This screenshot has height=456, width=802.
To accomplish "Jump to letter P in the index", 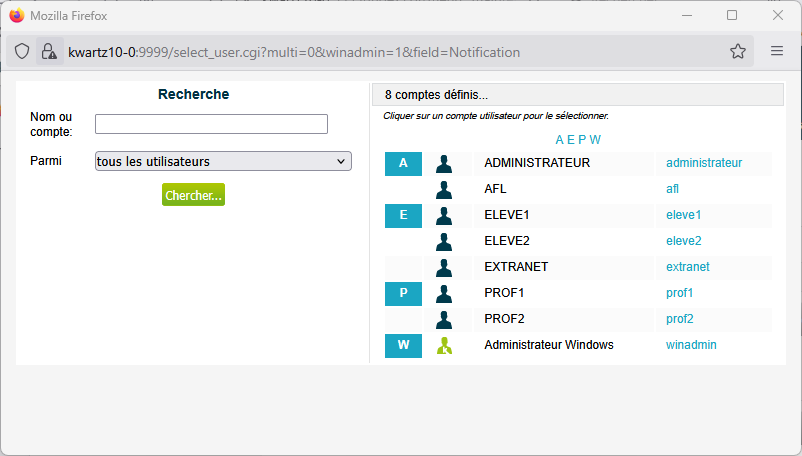I will tap(582, 140).
